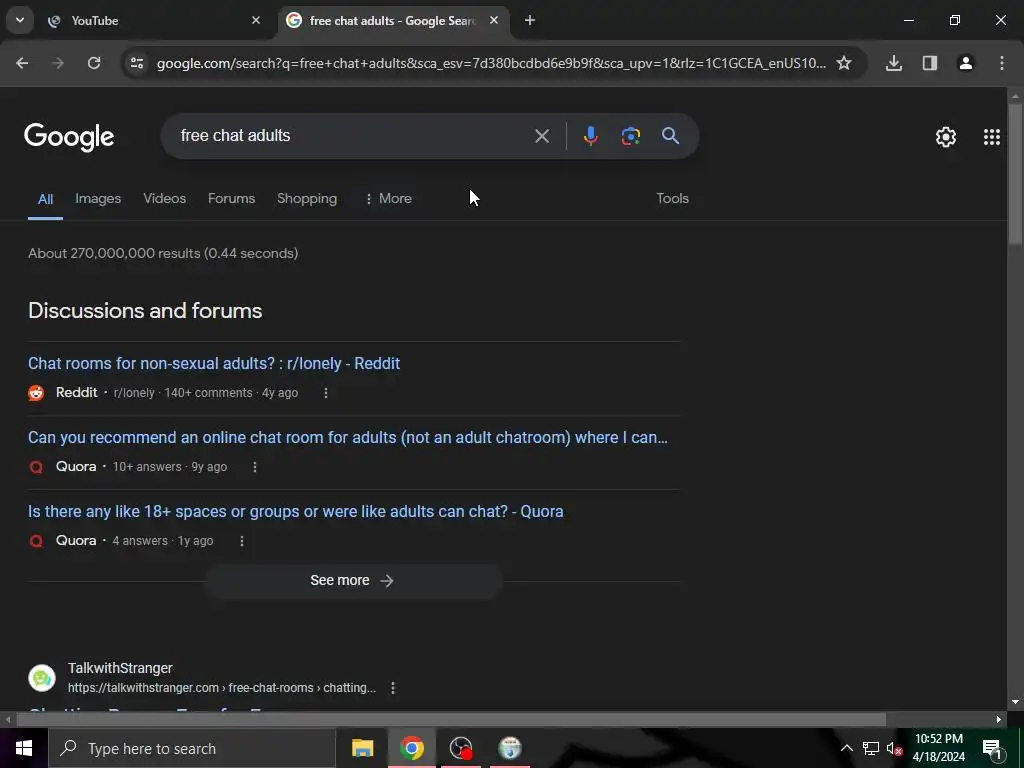Select the Videos results tab
The height and width of the screenshot is (768, 1024).
[x=165, y=199]
